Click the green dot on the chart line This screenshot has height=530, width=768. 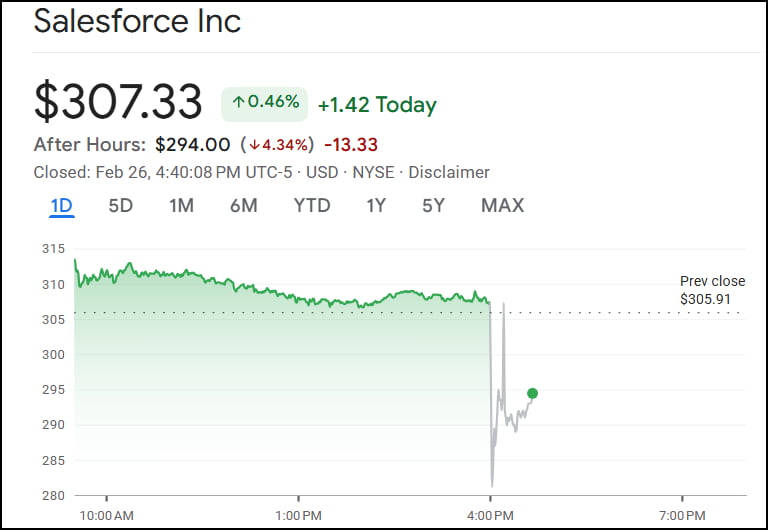[532, 393]
